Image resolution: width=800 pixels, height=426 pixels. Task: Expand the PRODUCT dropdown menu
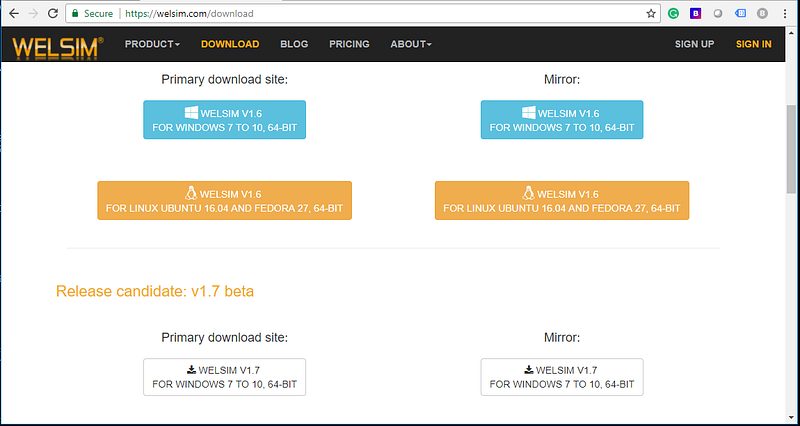152,44
